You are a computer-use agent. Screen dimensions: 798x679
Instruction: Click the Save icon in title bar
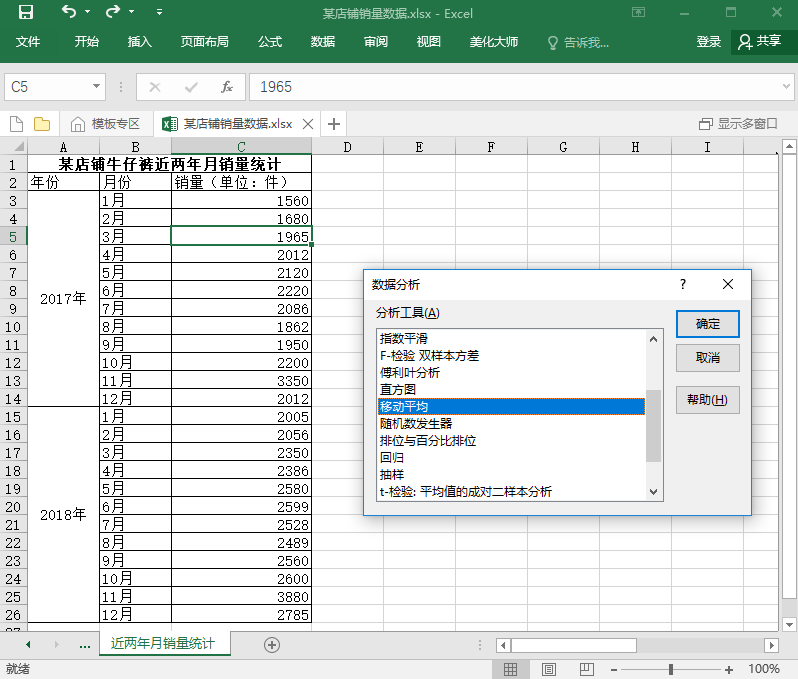tap(26, 13)
